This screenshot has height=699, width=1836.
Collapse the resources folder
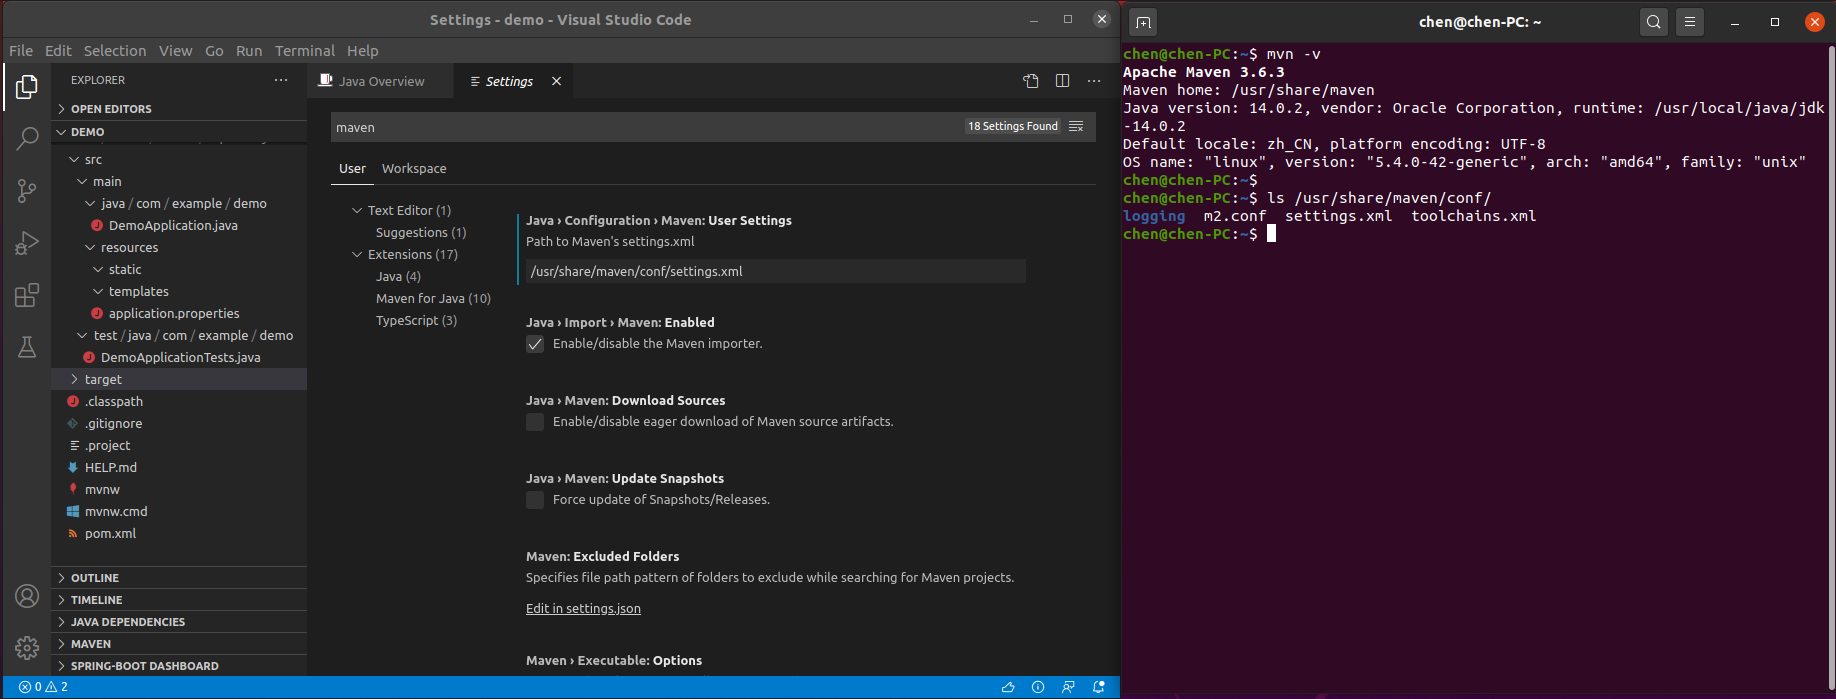129,247
